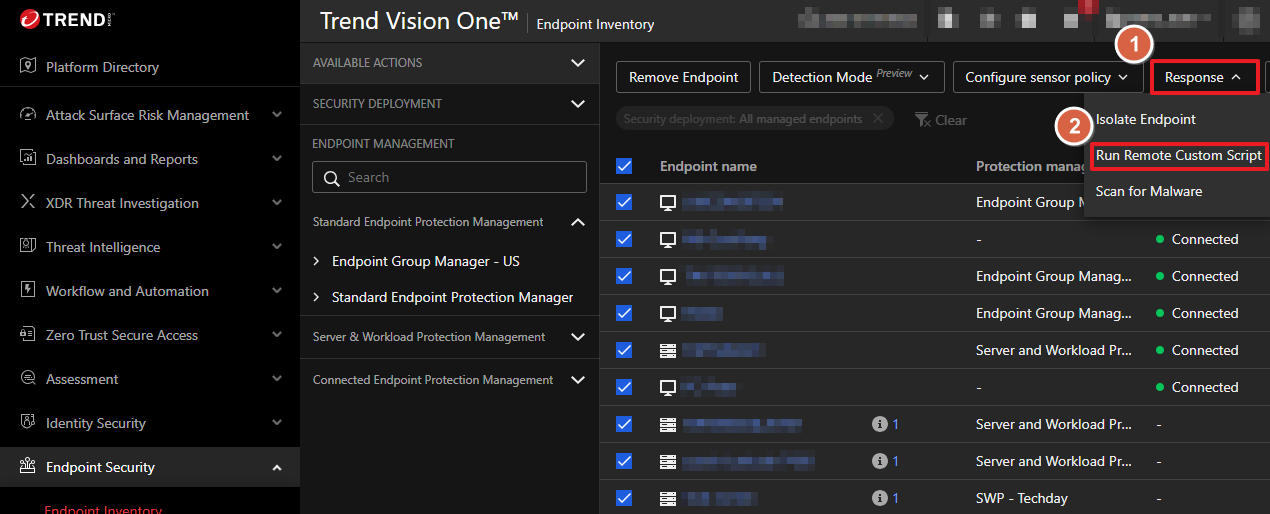
Task: Open Platform Directory from sidebar icon
Action: 28,67
